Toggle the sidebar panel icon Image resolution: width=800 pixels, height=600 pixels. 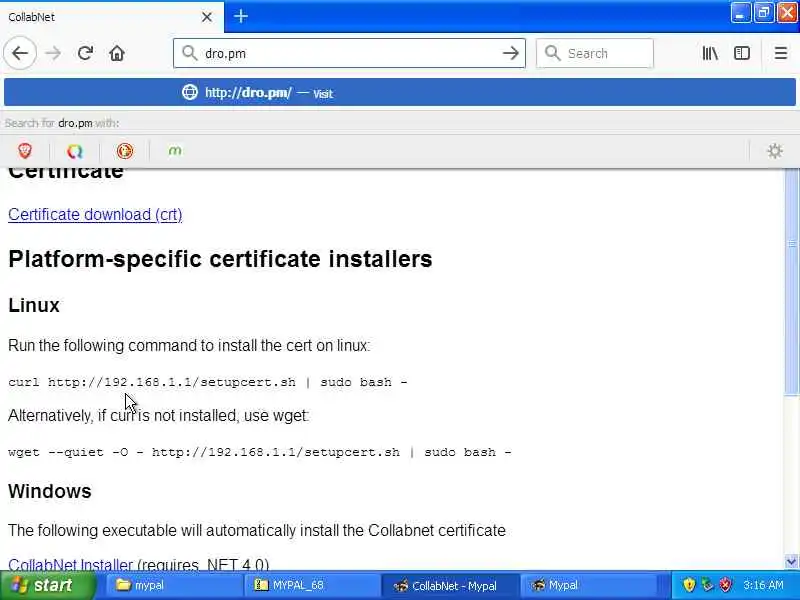coord(741,53)
